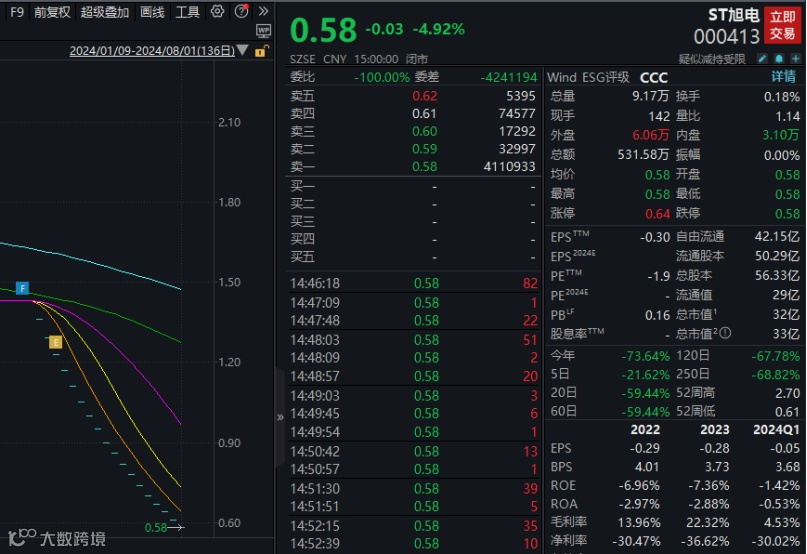The width and height of the screenshot is (807, 554).
Task: Click the 毛利率 2023 value 22.32%
Action: [x=708, y=523]
